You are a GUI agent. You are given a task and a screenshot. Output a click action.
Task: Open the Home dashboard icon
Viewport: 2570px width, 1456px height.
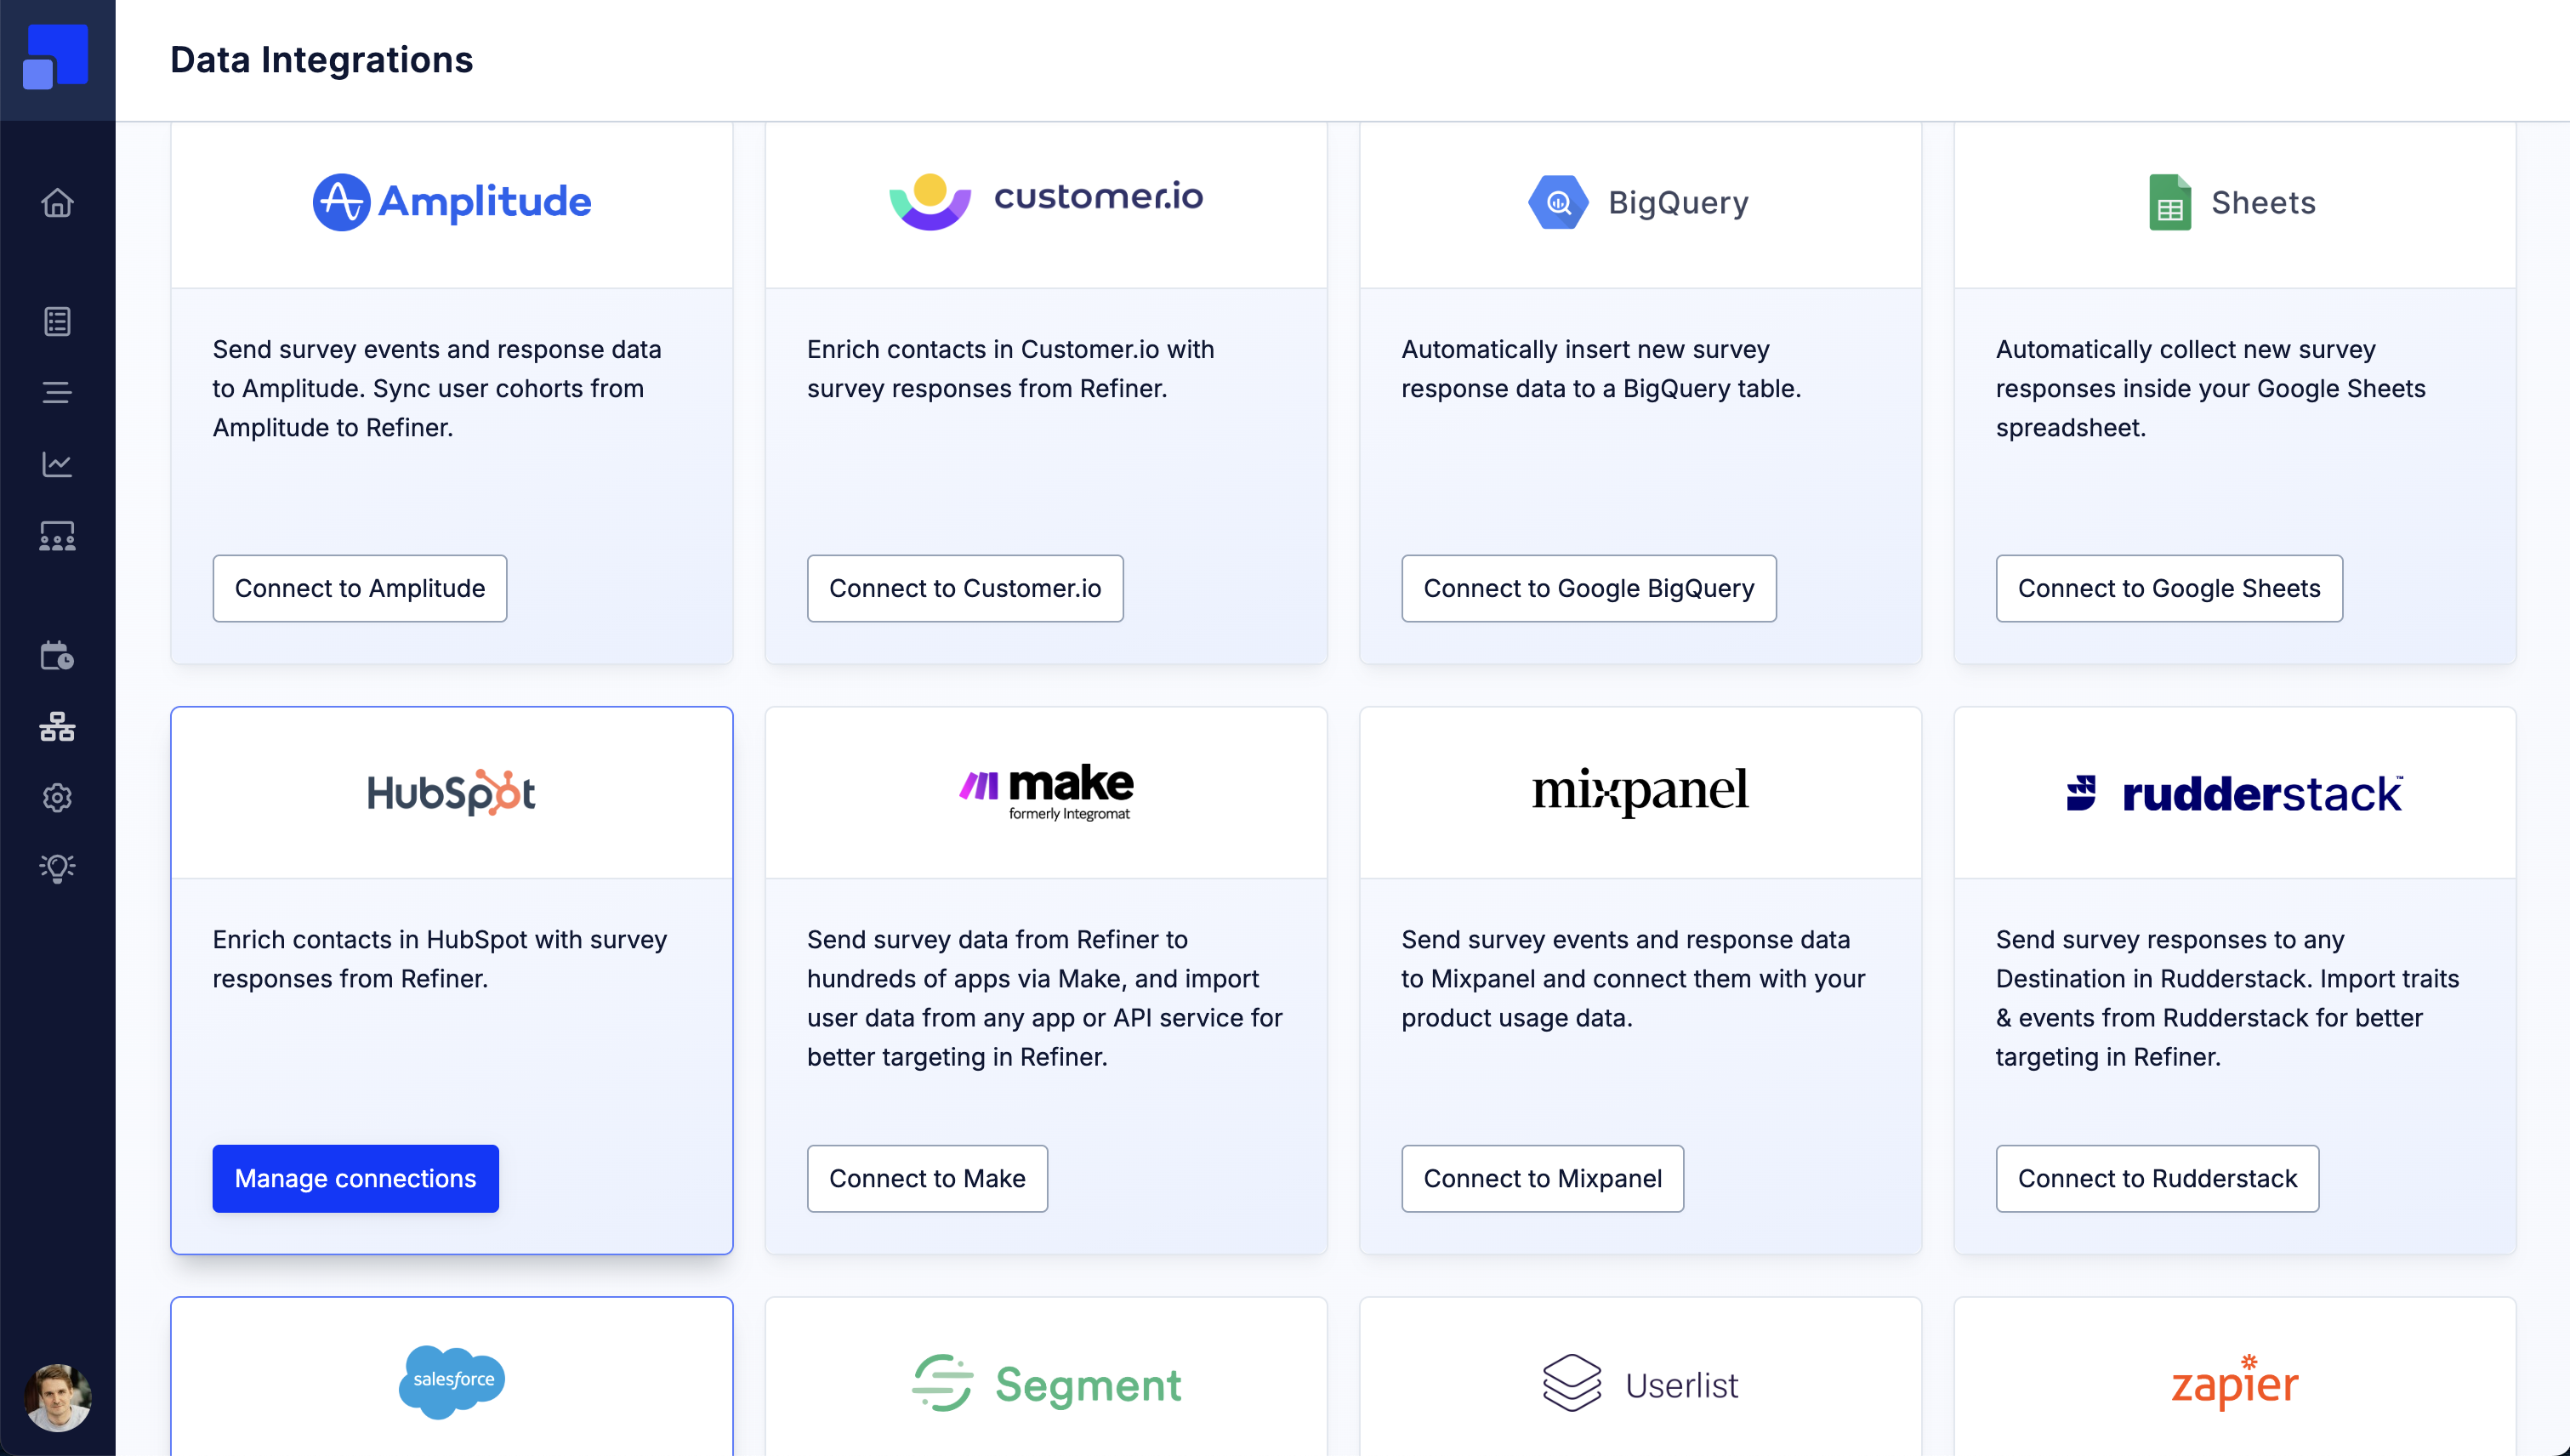(x=57, y=203)
